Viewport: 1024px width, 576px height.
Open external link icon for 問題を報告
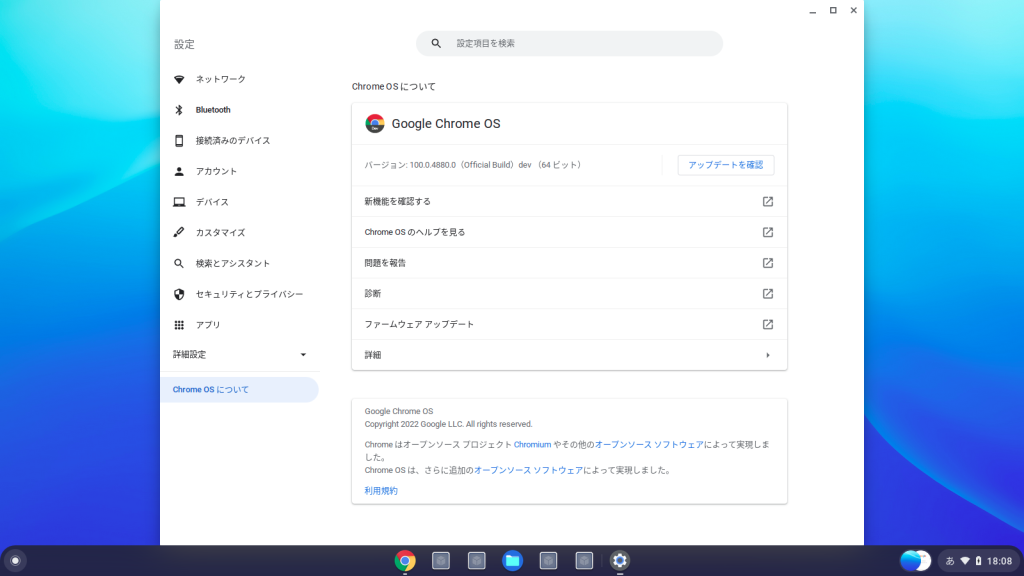pyautogui.click(x=768, y=263)
